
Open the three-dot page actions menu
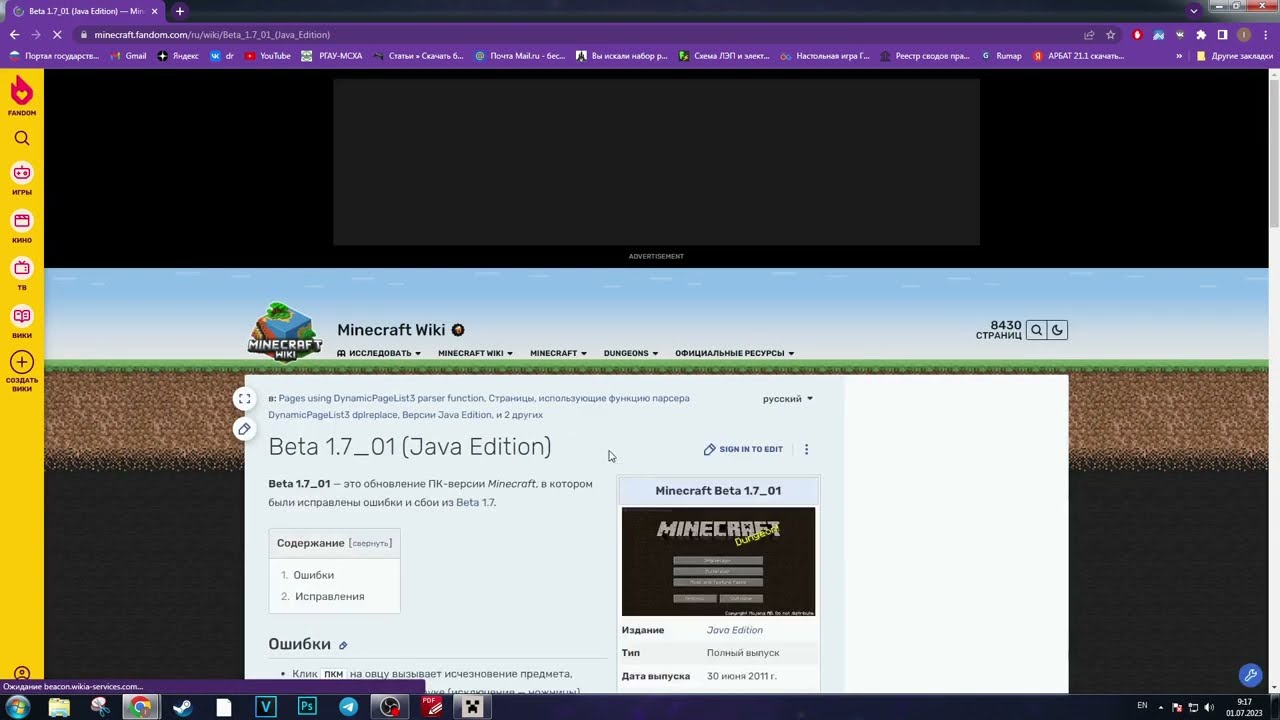pos(806,449)
